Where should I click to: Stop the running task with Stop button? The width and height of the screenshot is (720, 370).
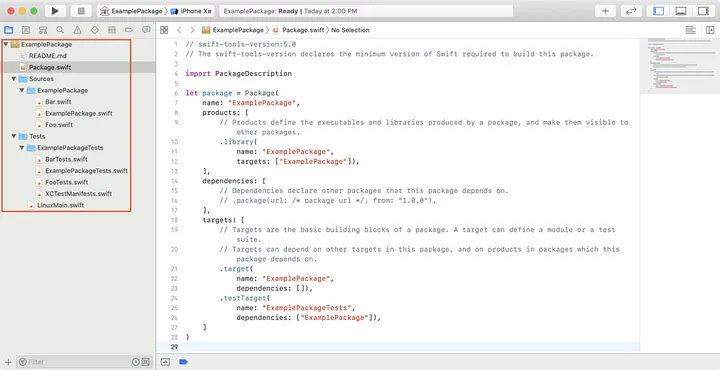pyautogui.click(x=81, y=11)
